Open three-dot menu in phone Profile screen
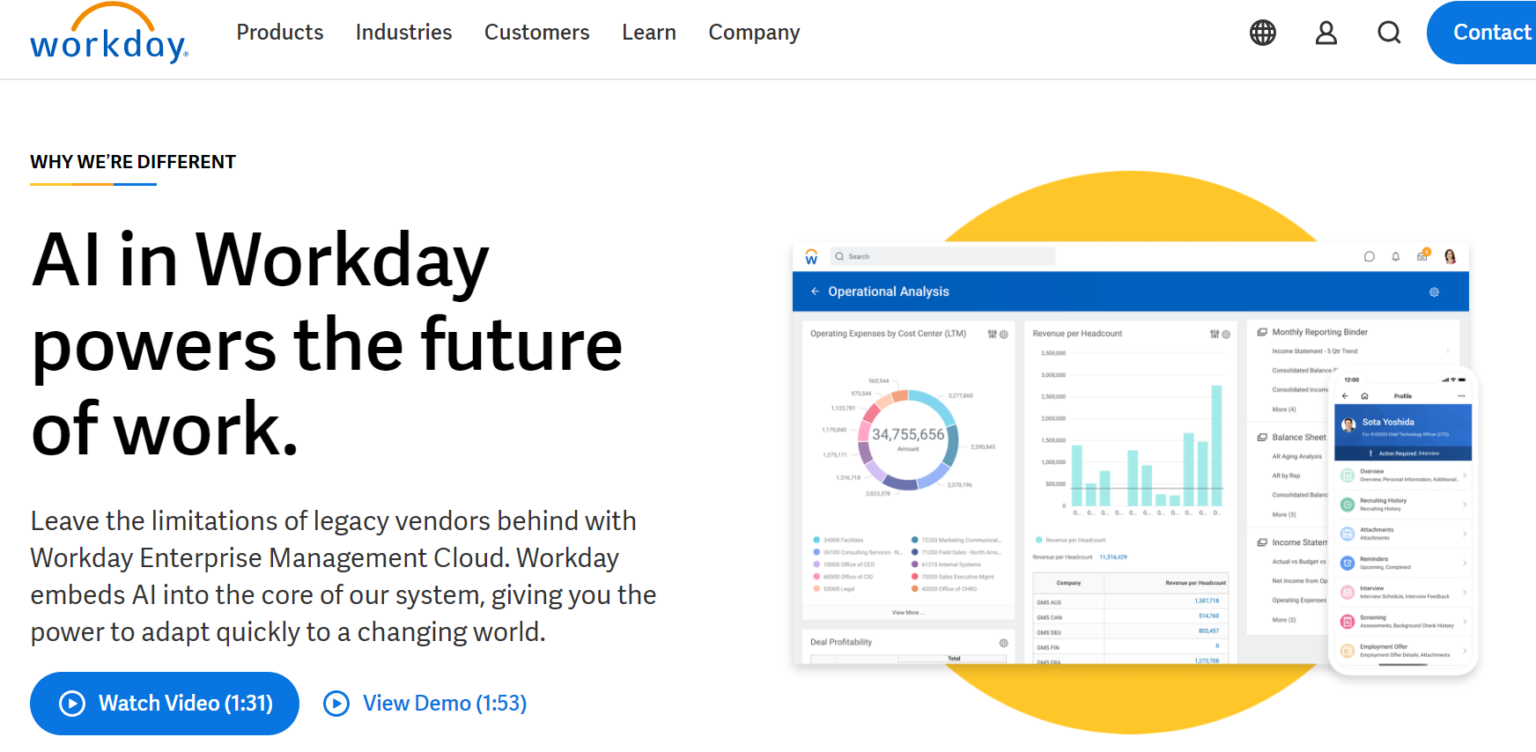Screen dimensions: 1536x752 tap(1461, 396)
